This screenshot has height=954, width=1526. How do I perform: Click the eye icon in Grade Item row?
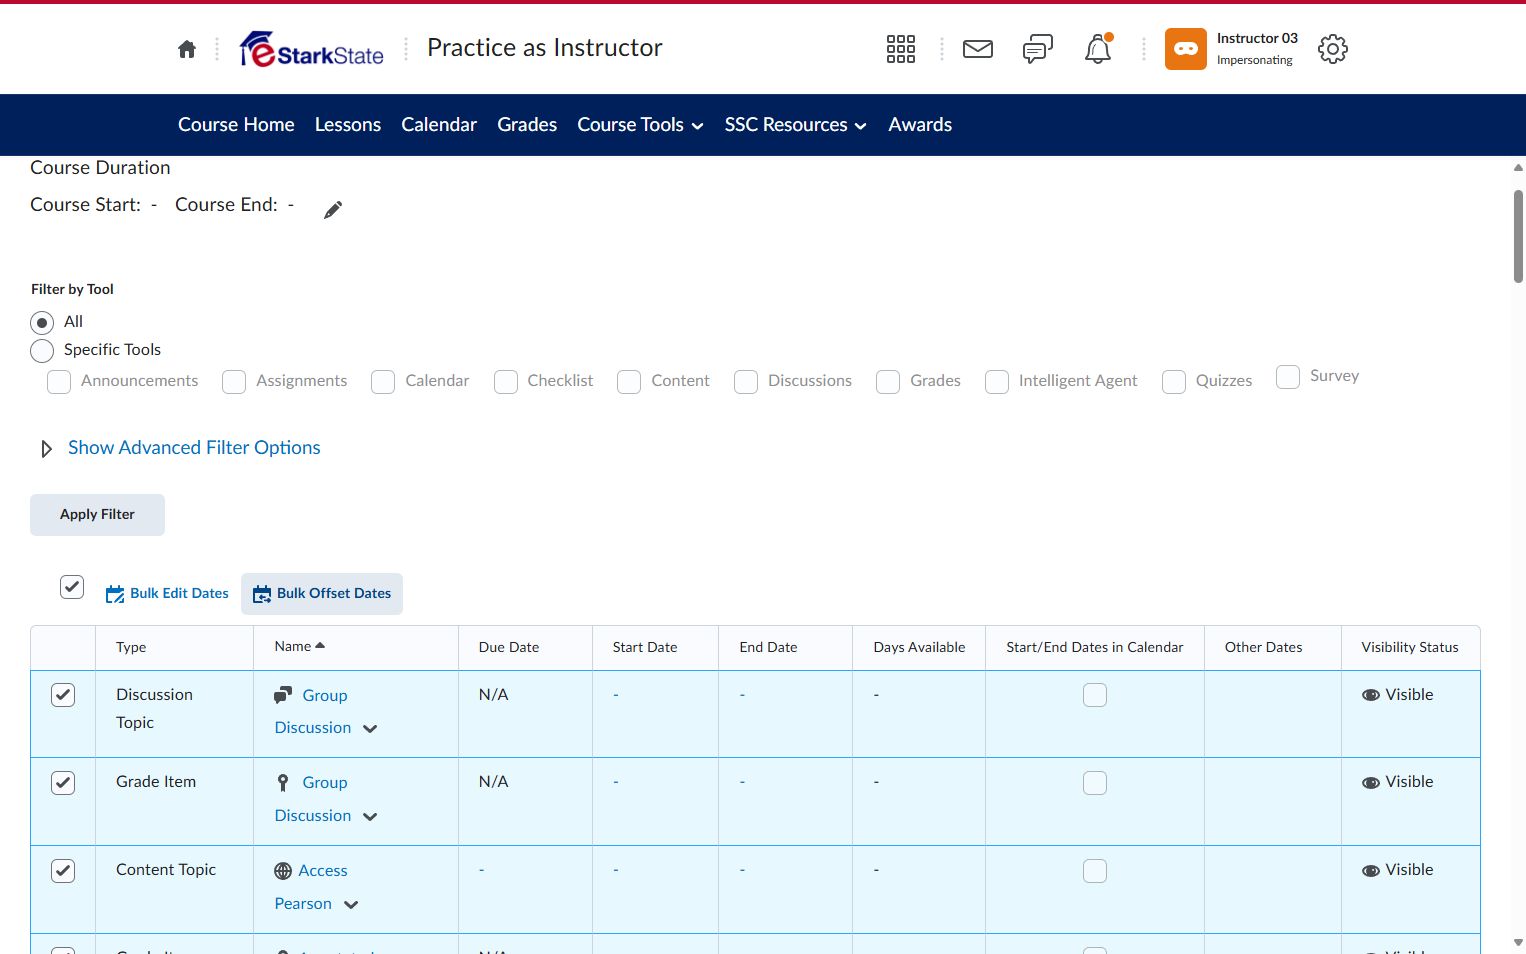tap(1371, 783)
